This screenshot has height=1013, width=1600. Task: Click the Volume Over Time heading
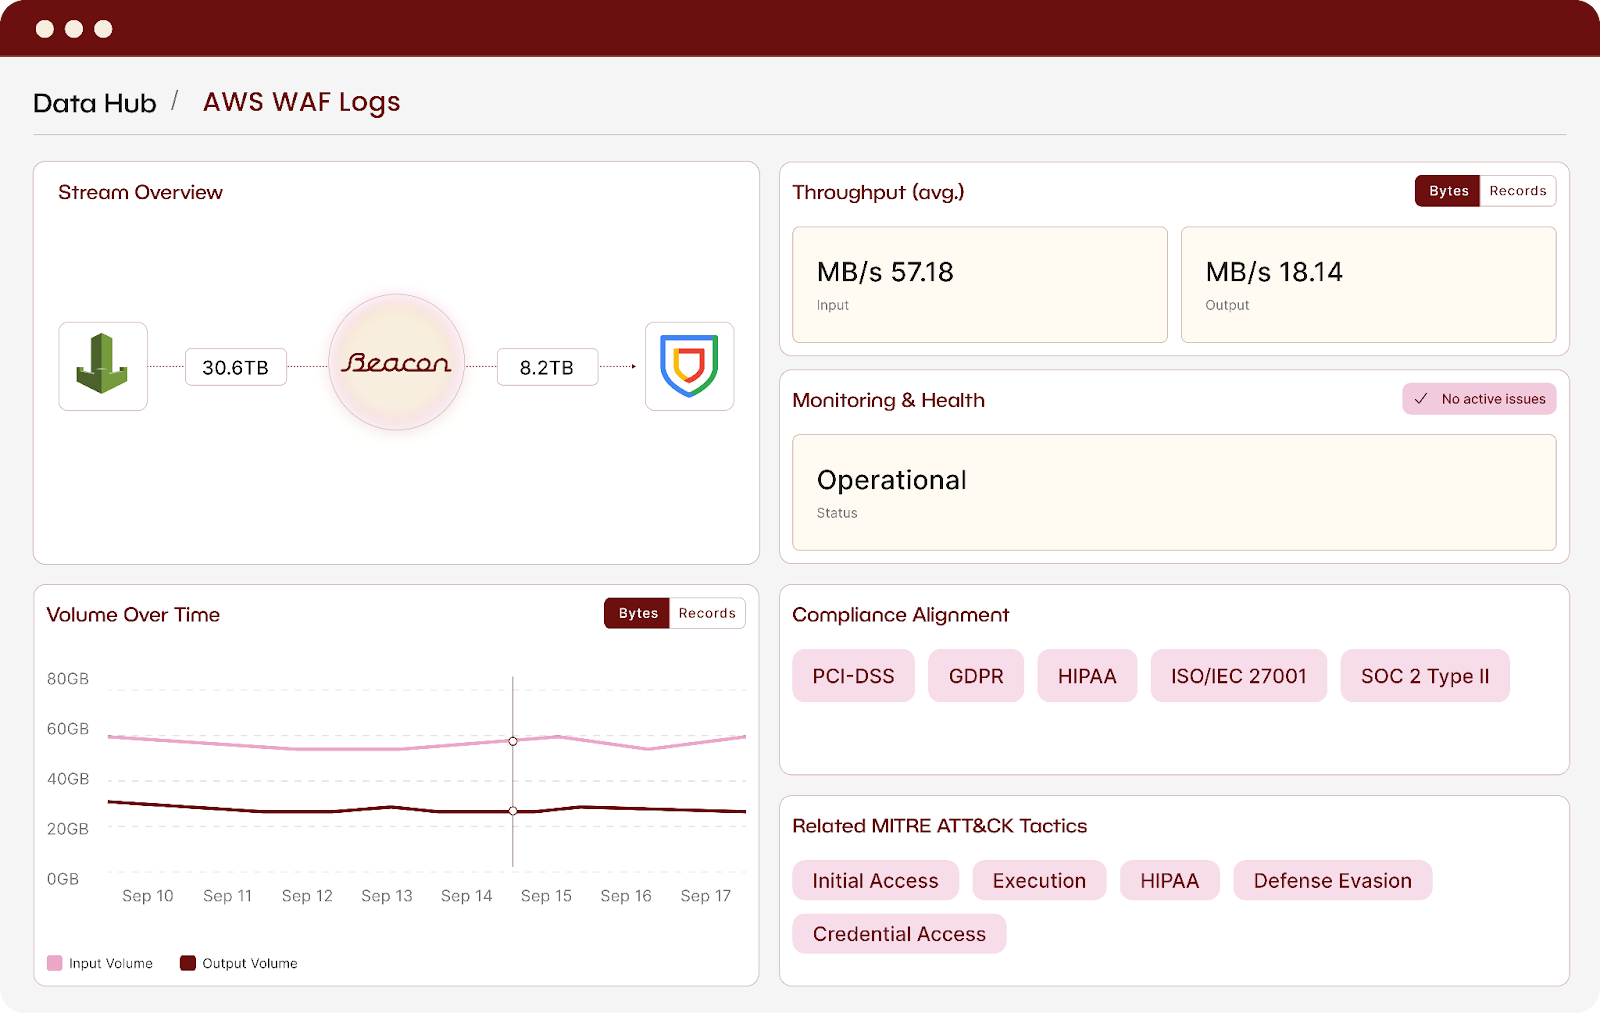(x=133, y=615)
